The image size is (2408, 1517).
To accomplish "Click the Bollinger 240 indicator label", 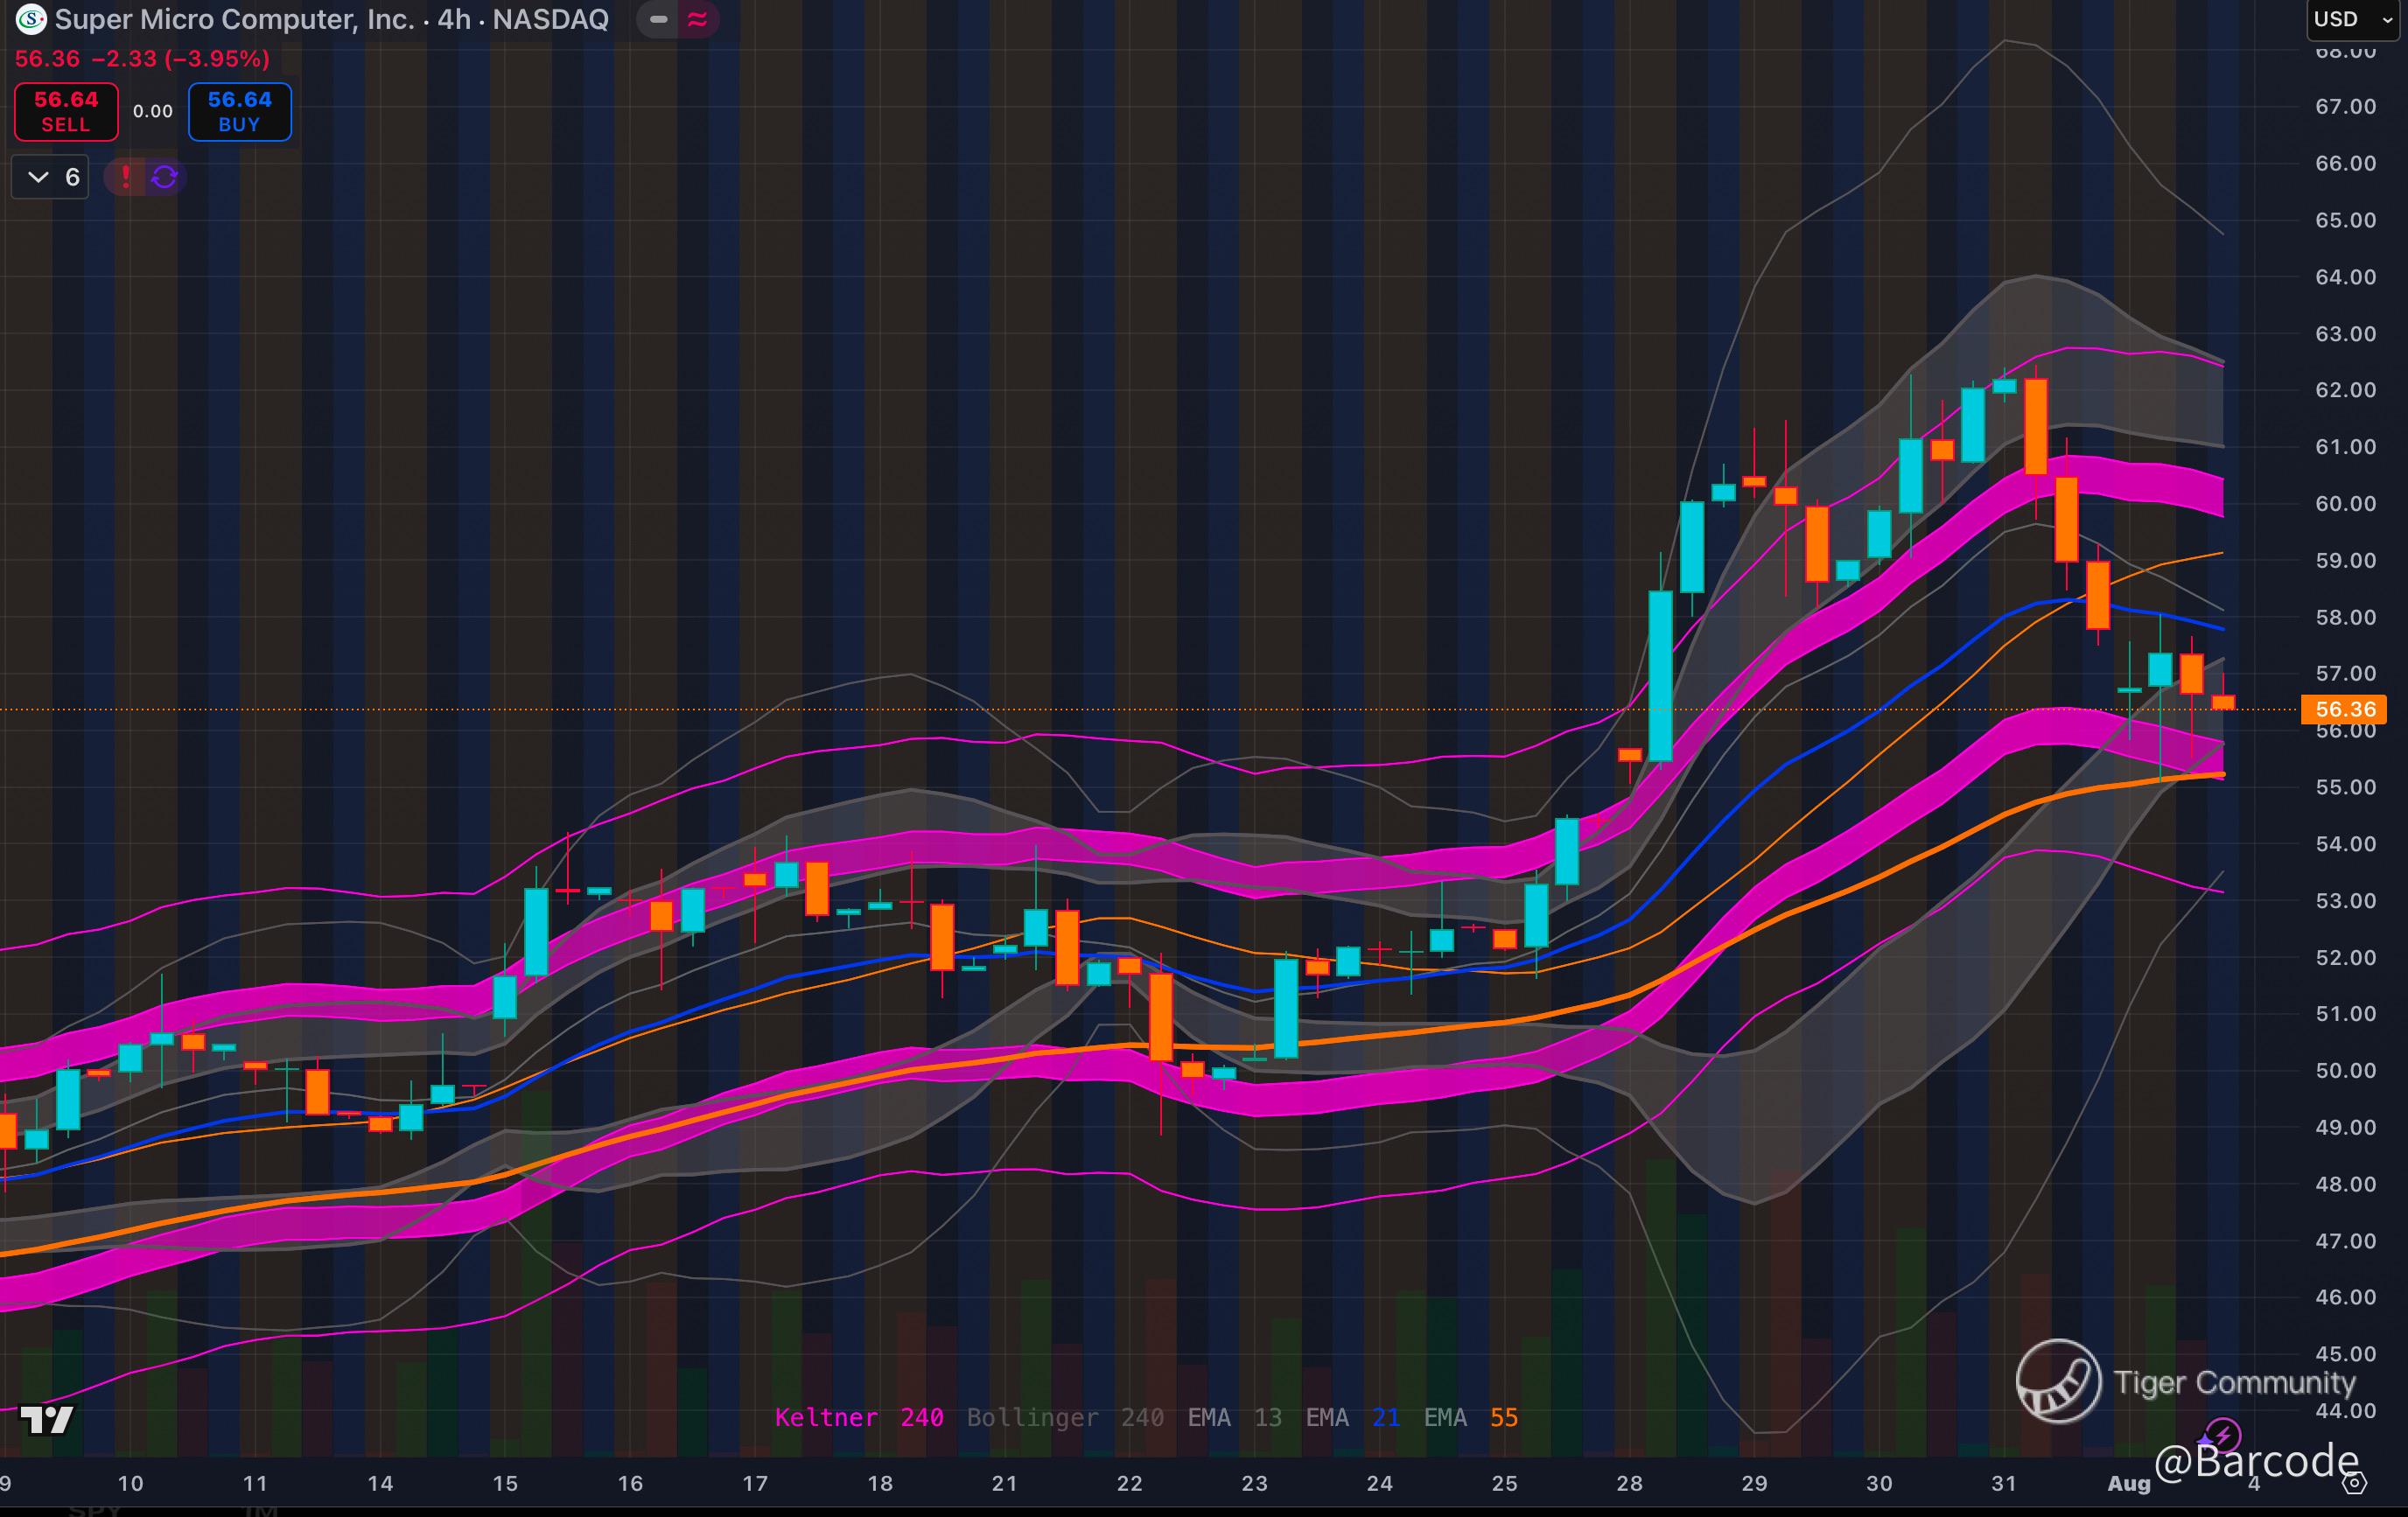I will click(1064, 1417).
